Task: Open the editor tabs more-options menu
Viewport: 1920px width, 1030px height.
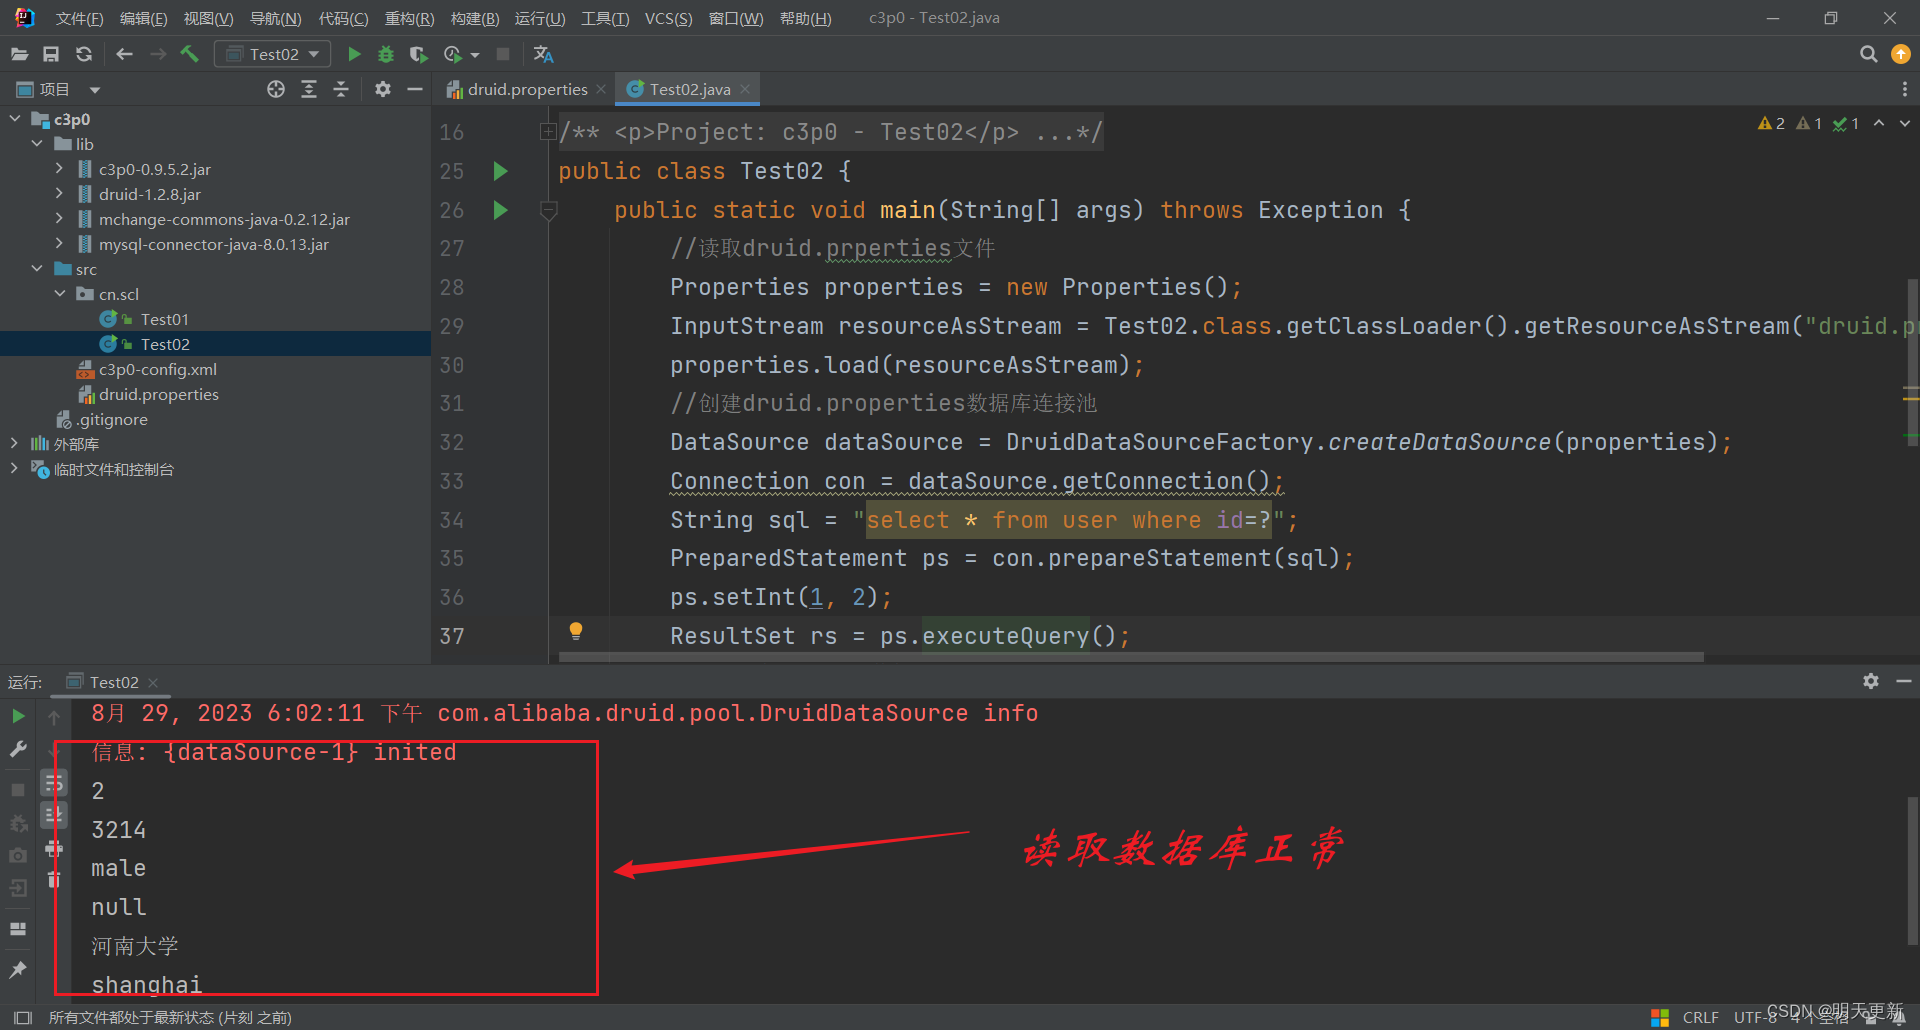Action: tap(1904, 89)
